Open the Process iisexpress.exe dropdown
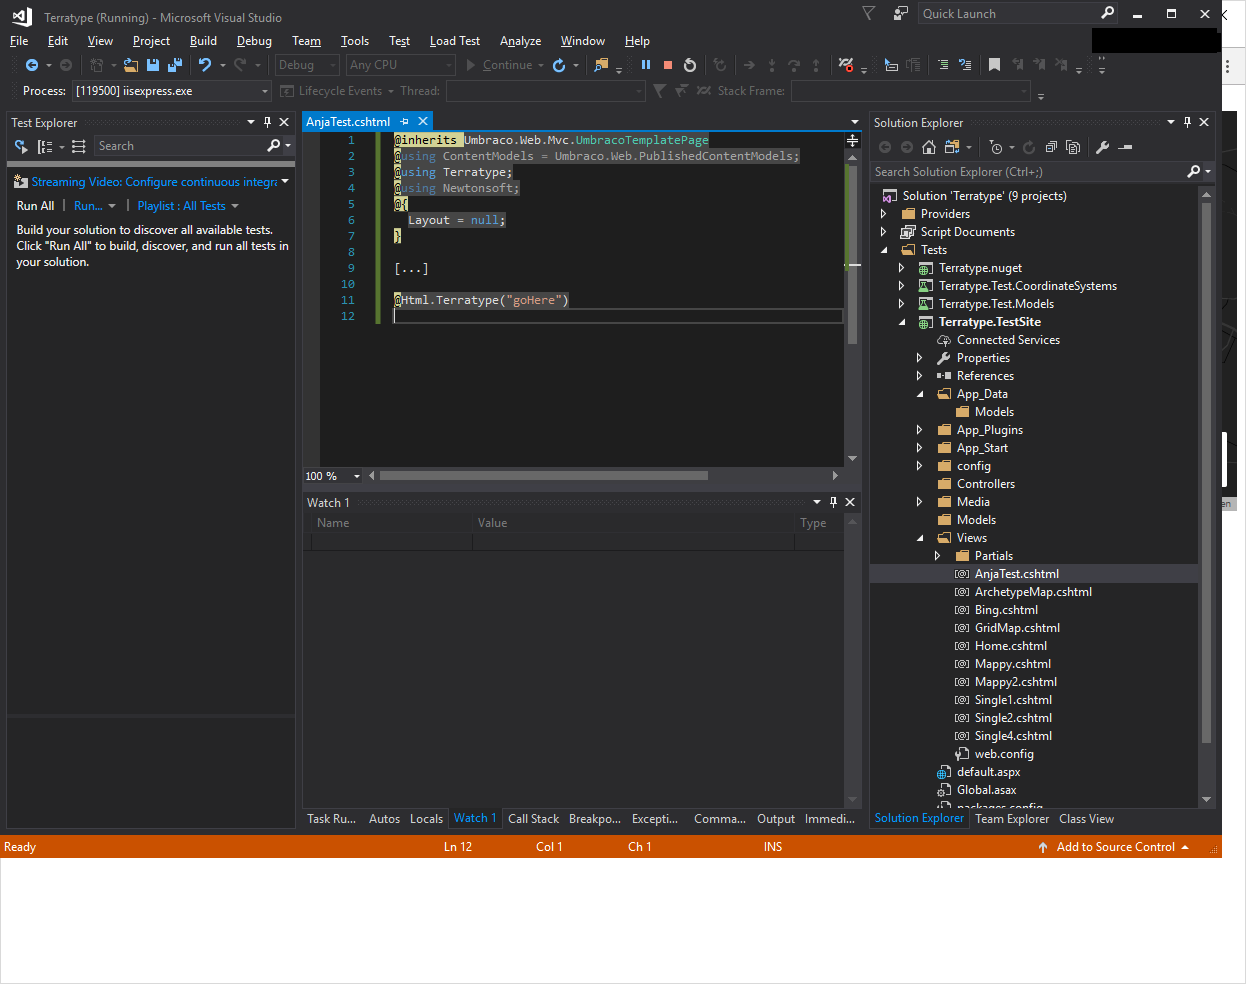 172,91
